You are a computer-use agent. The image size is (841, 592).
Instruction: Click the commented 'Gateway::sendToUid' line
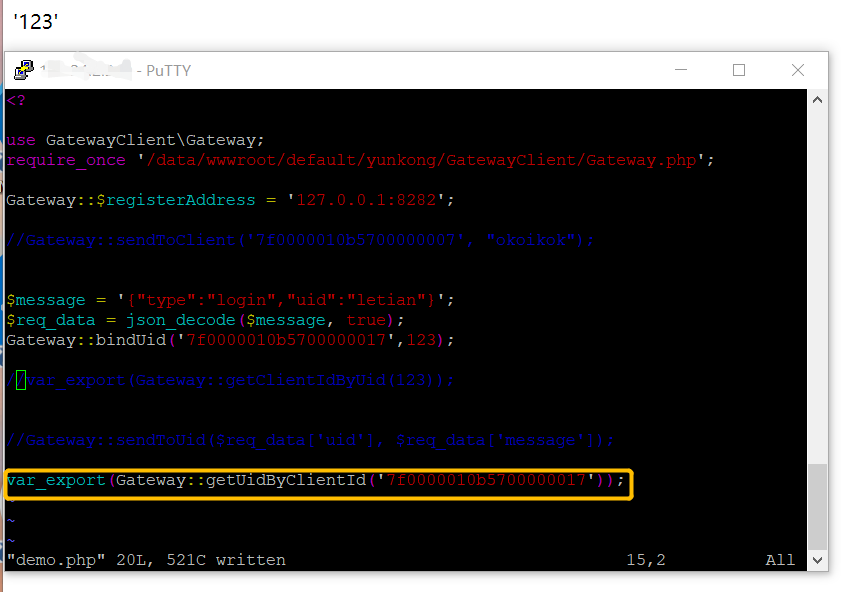[x=310, y=441]
